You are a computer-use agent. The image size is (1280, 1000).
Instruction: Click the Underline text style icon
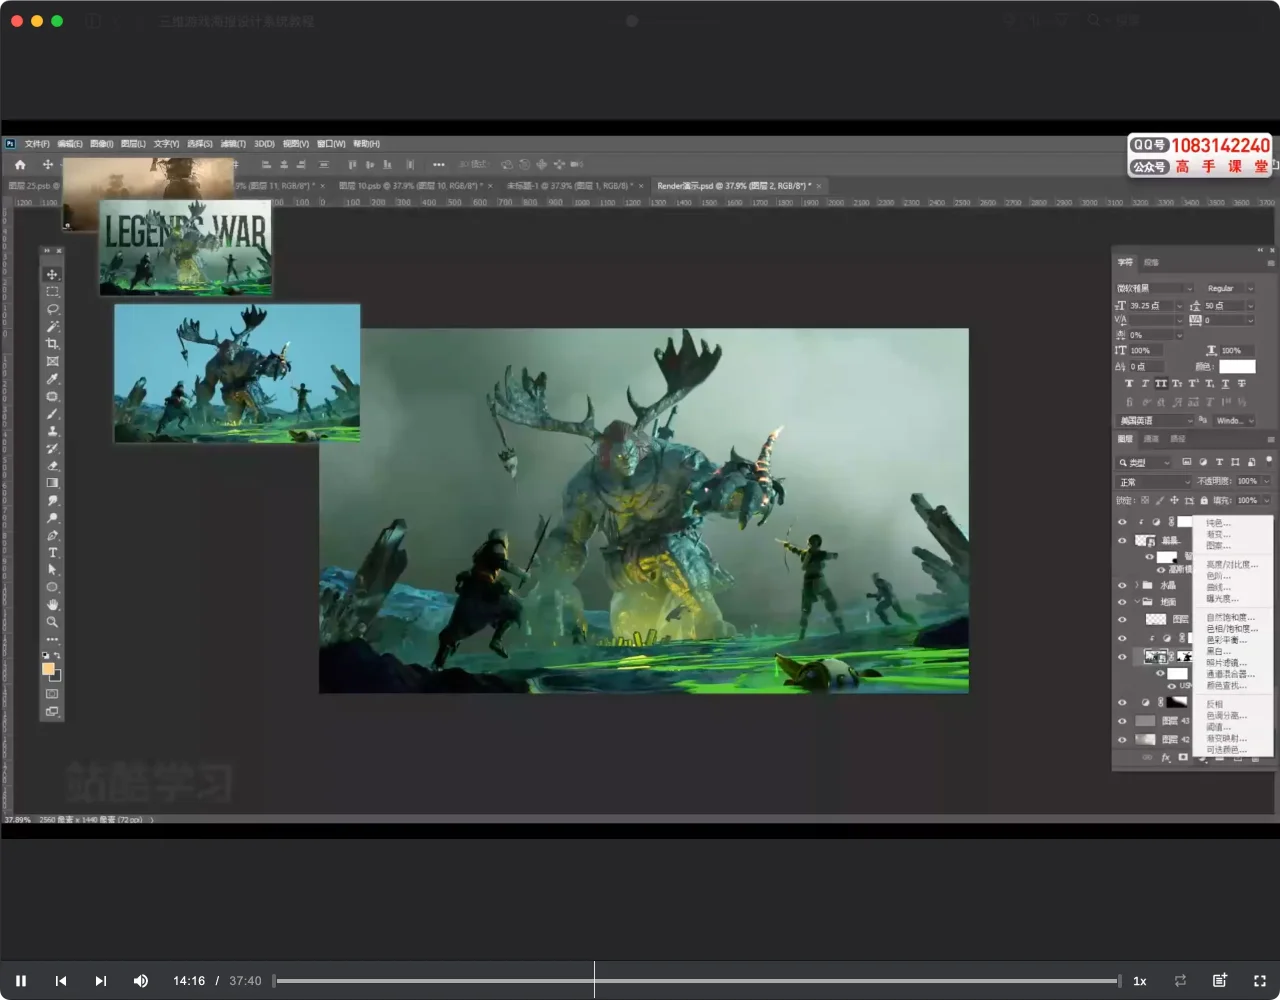[1225, 383]
